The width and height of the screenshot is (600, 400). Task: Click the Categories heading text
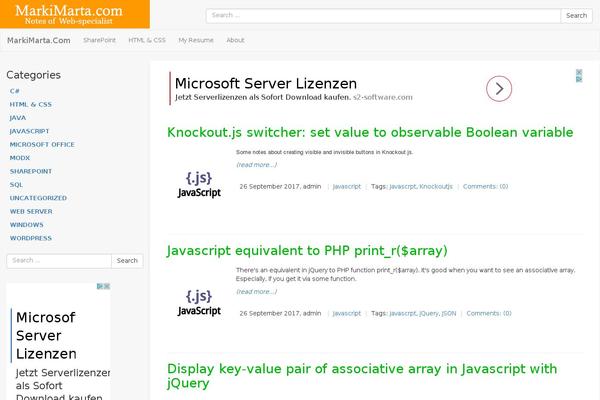pos(34,75)
